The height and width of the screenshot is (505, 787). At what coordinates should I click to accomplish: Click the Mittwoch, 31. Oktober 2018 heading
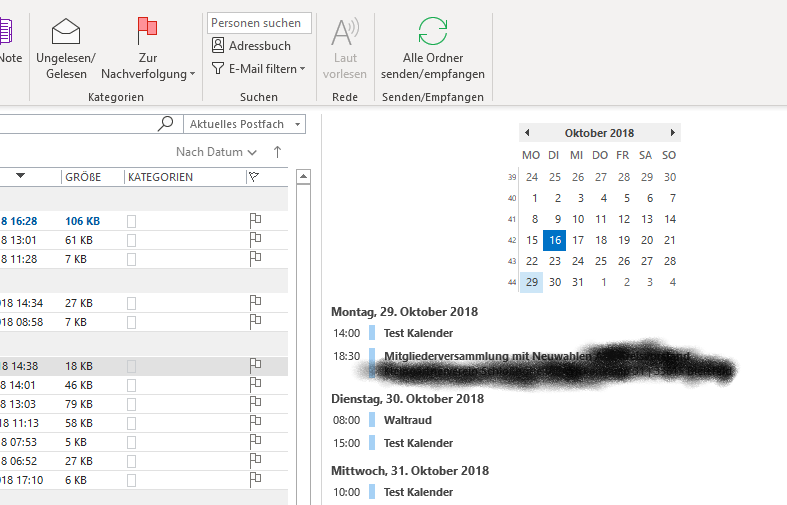coord(410,471)
